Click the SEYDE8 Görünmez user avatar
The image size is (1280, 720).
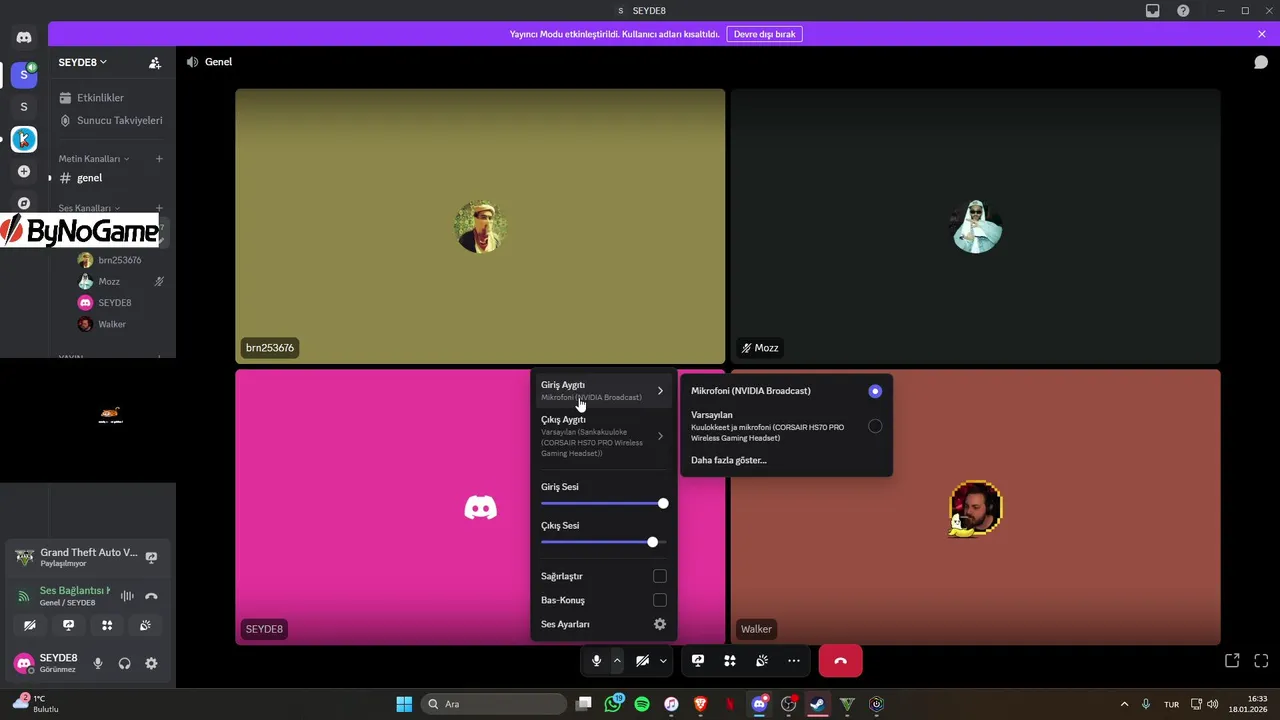click(24, 663)
